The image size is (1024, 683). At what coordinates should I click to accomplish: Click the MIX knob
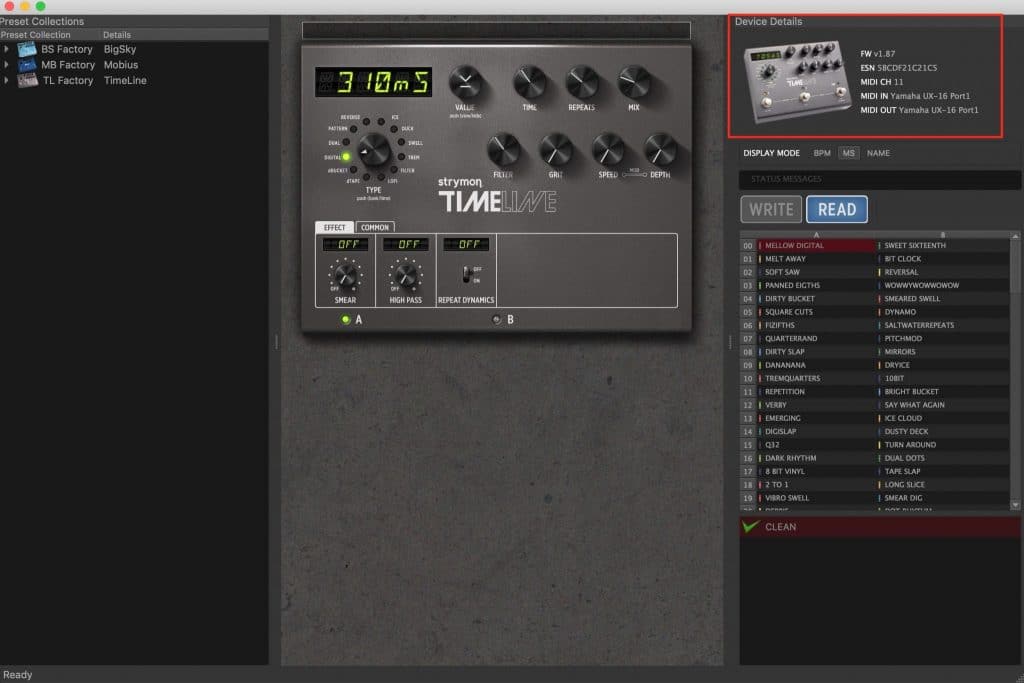(x=633, y=83)
